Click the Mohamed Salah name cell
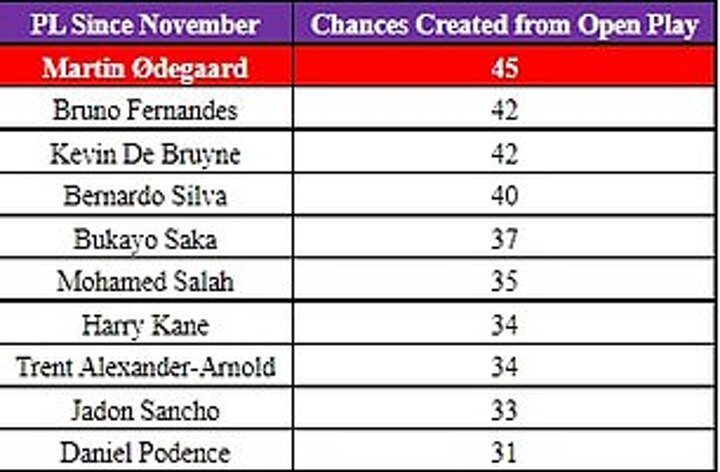This screenshot has width=720, height=472. pyautogui.click(x=146, y=282)
